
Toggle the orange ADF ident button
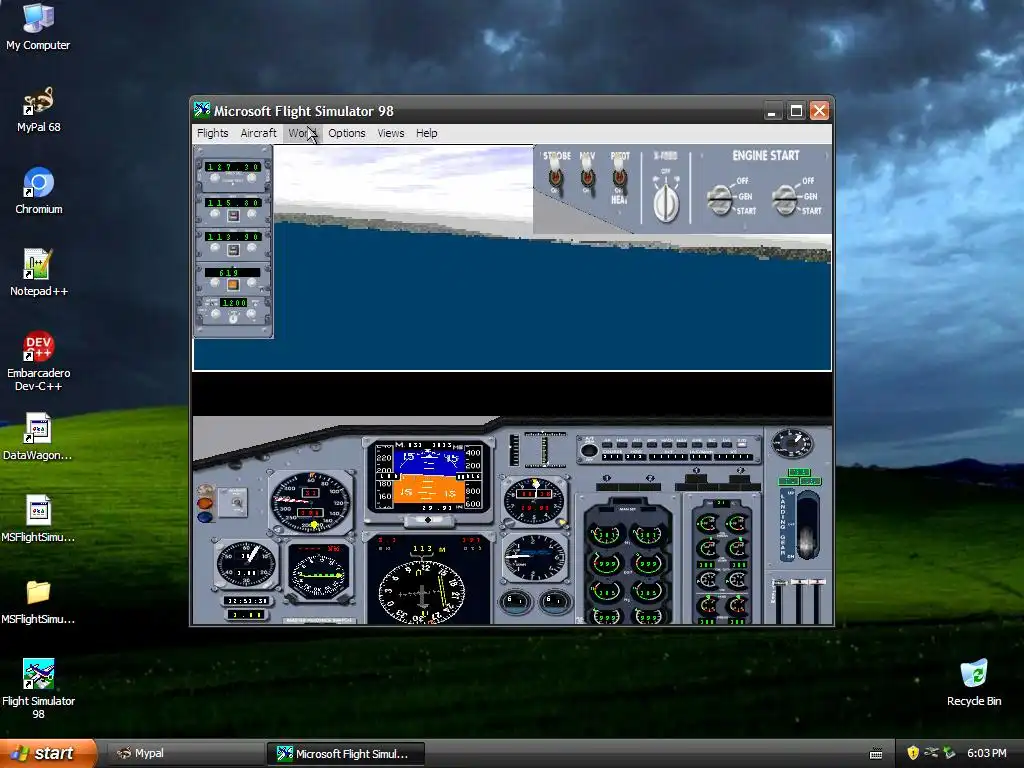(x=233, y=285)
